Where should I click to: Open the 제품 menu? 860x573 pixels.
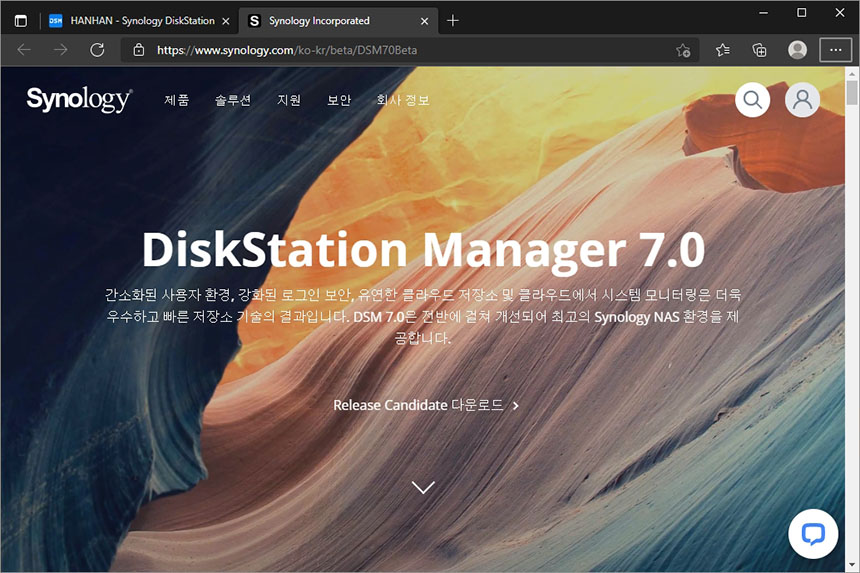click(x=177, y=100)
